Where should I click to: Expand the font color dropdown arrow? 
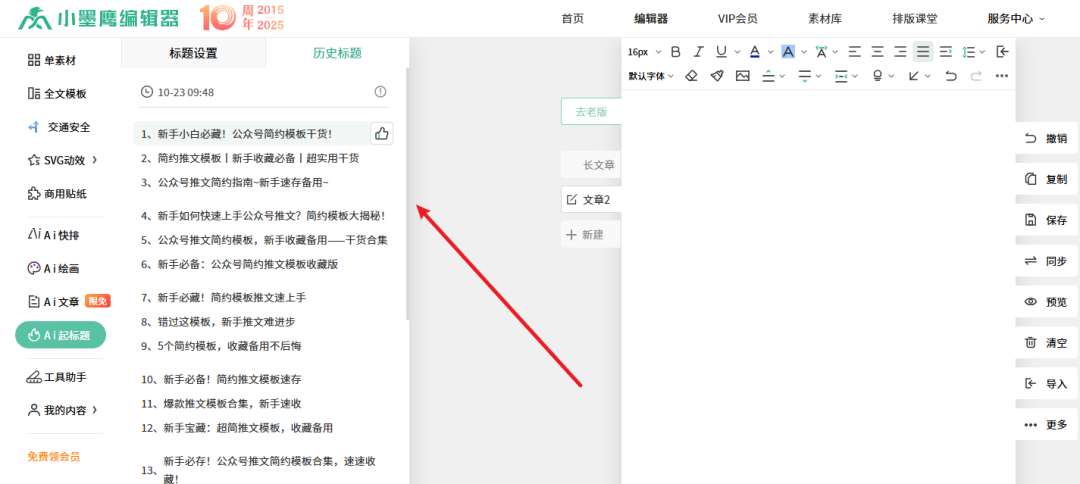(770, 52)
